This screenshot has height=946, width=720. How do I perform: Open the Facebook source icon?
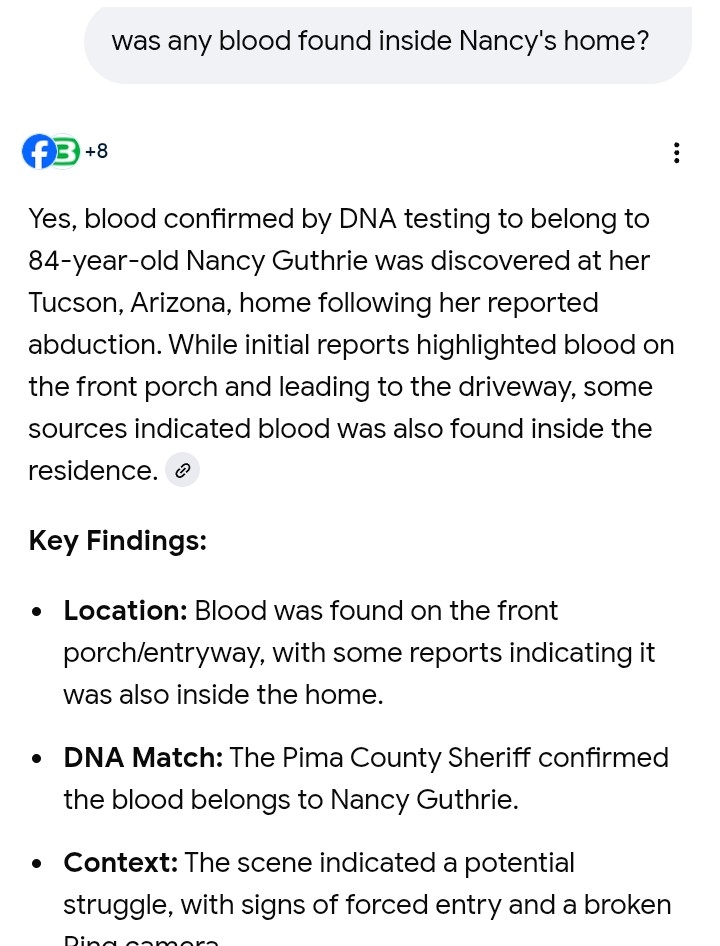pos(37,151)
